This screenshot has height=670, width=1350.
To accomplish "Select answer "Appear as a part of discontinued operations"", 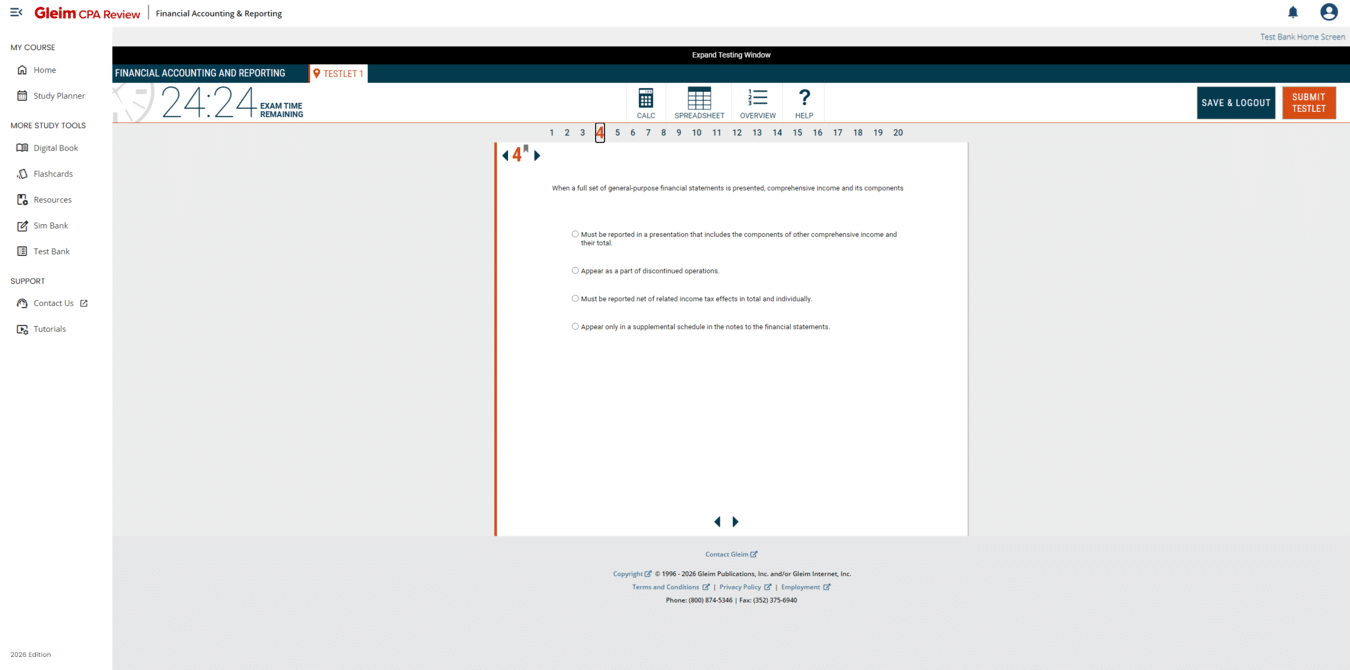I will [575, 270].
